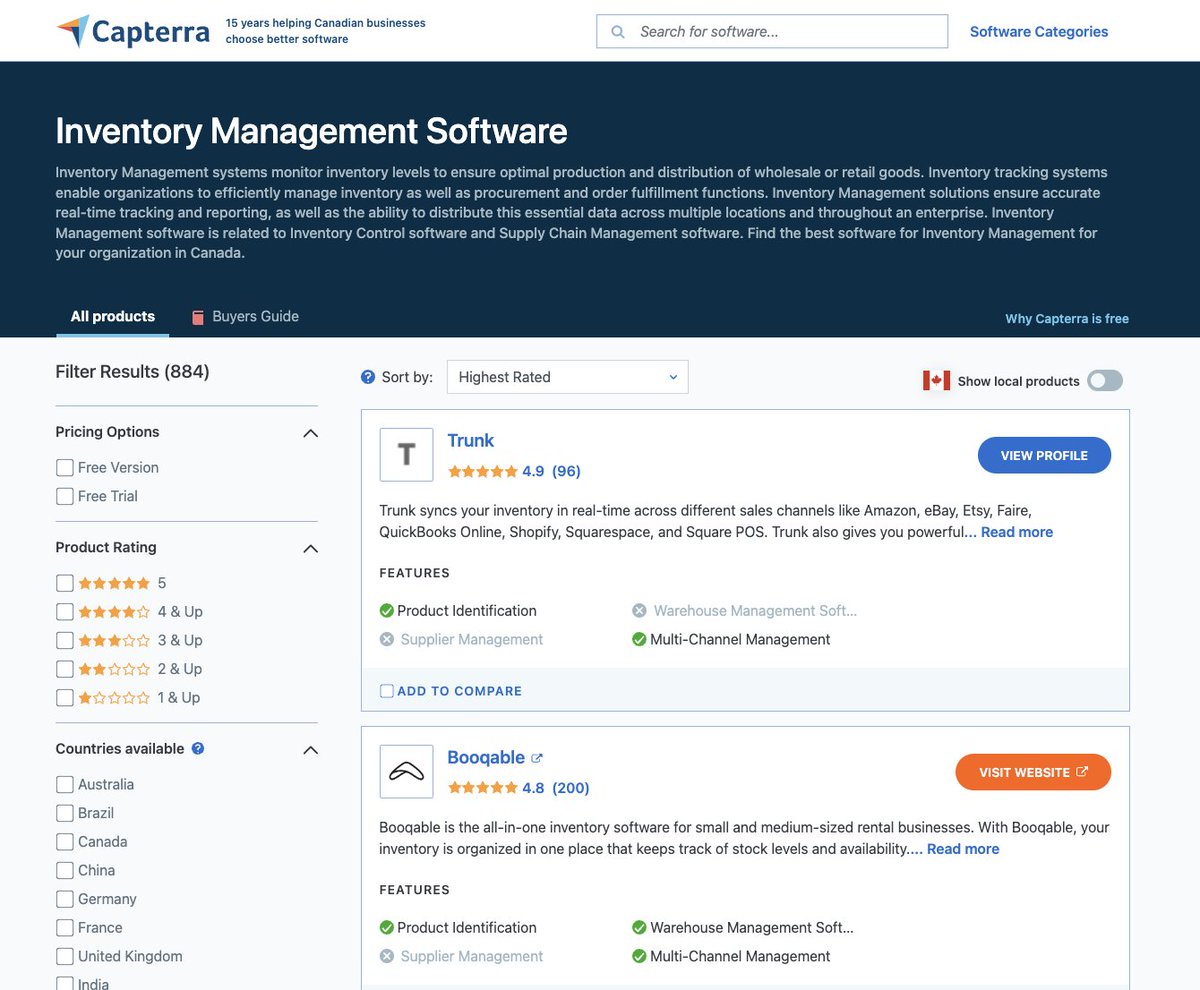The height and width of the screenshot is (990, 1200).
Task: Open the Trunk product title link
Action: [471, 440]
